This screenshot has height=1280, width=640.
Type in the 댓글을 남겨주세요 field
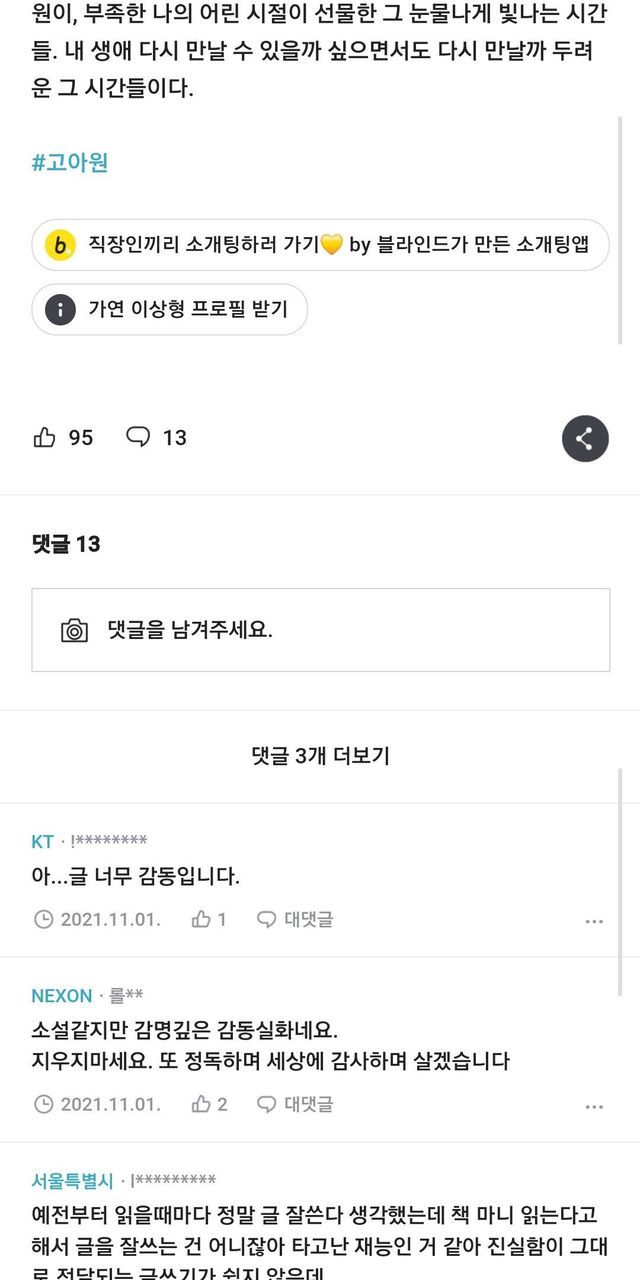[340, 630]
